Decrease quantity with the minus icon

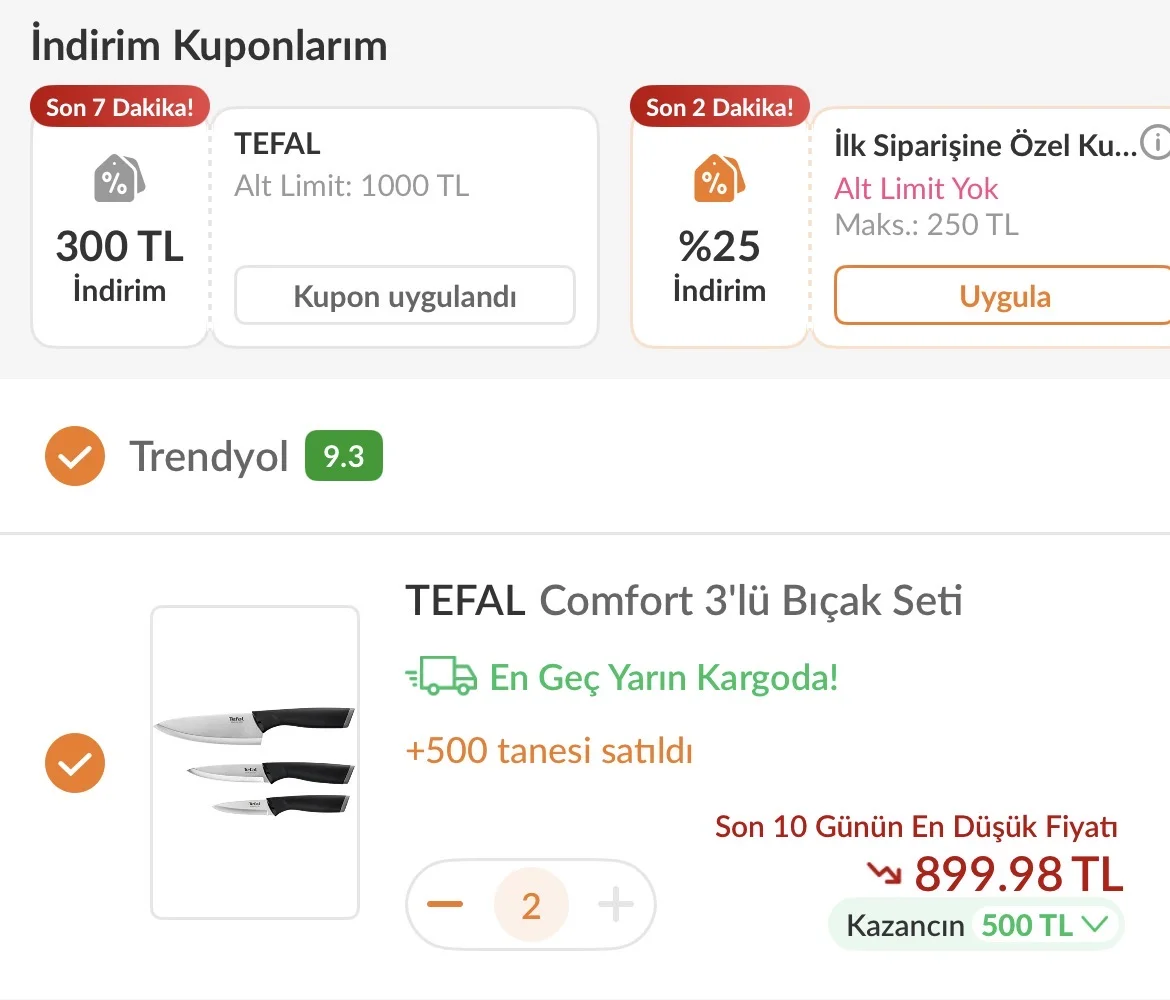[x=445, y=904]
